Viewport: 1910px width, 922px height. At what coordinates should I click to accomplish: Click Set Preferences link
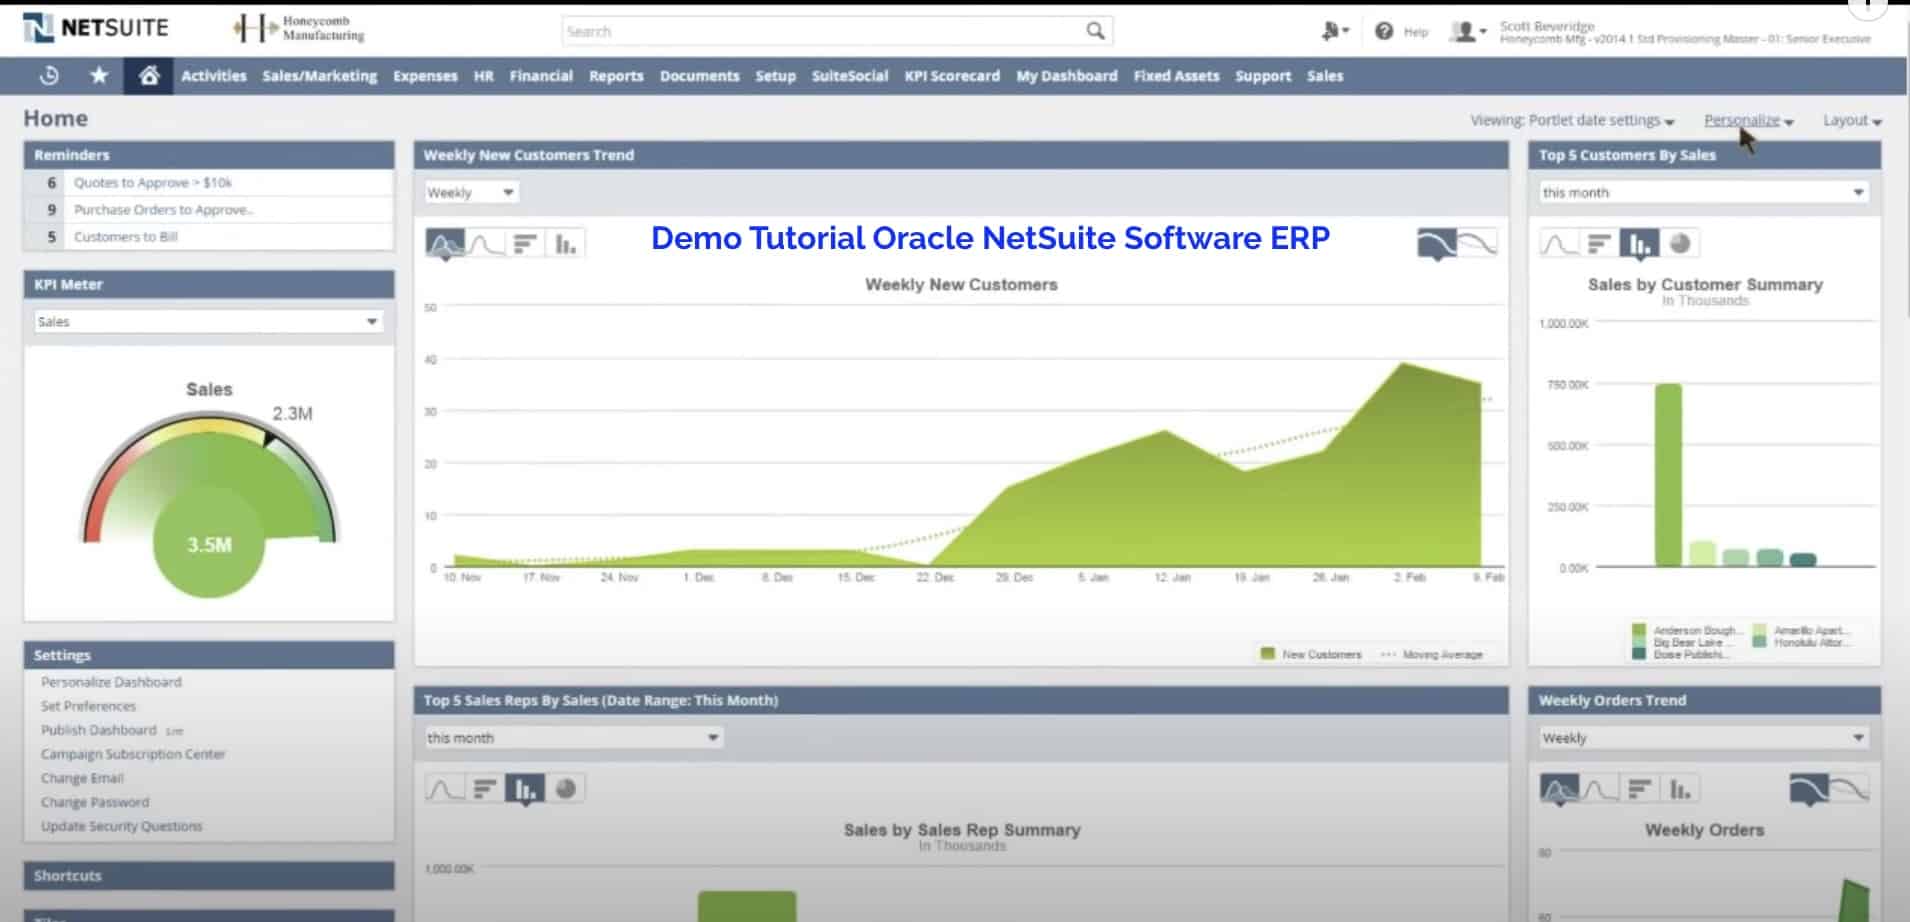(88, 706)
